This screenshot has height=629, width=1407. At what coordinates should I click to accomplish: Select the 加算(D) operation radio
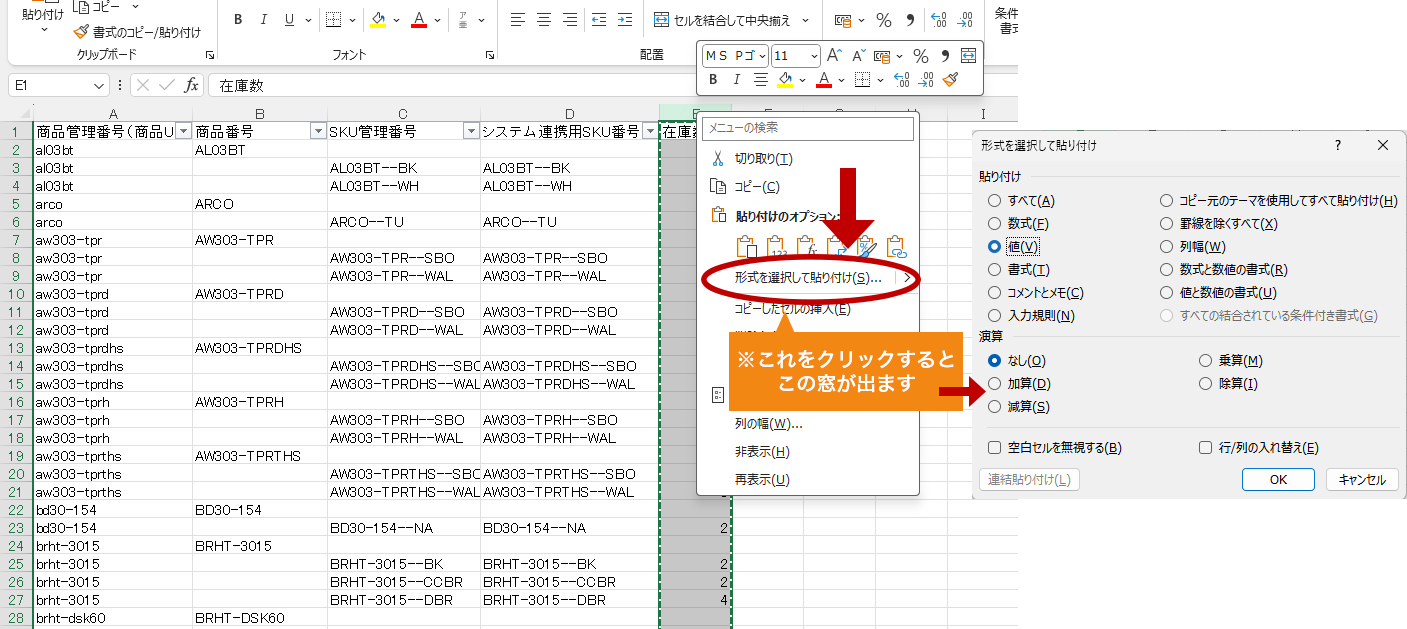click(994, 384)
